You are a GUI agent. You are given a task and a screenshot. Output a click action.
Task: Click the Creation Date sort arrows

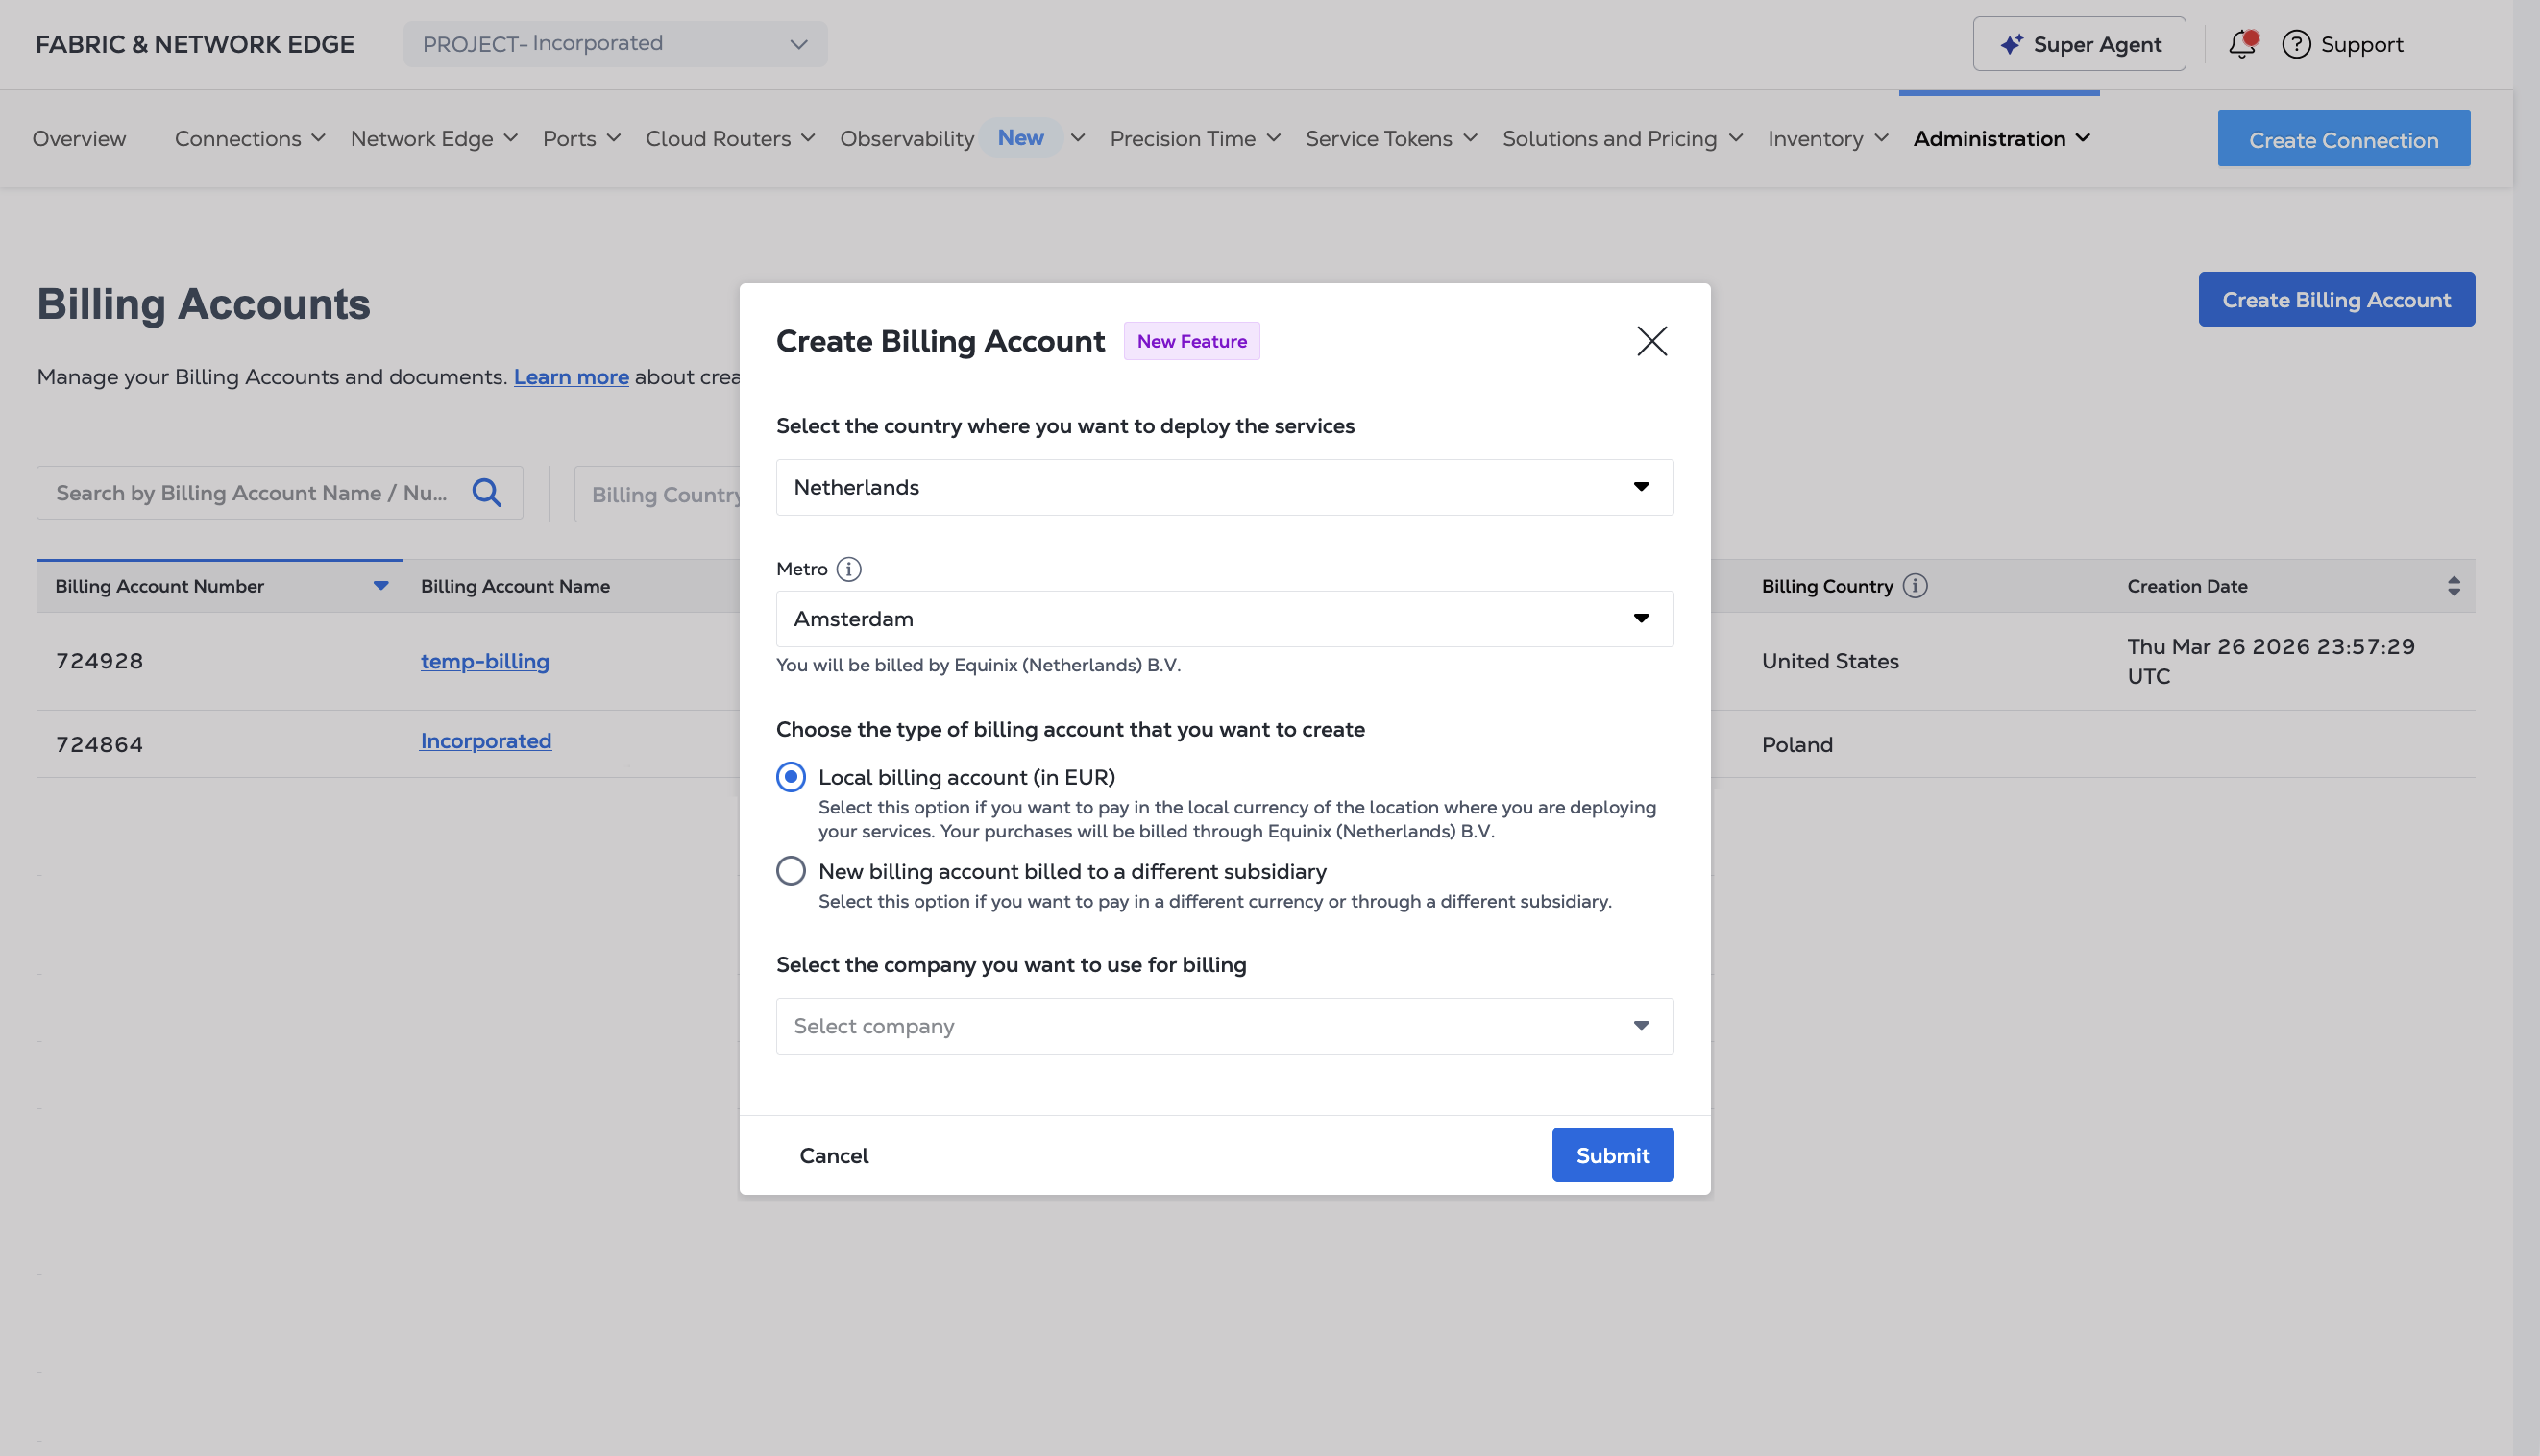coord(2453,586)
